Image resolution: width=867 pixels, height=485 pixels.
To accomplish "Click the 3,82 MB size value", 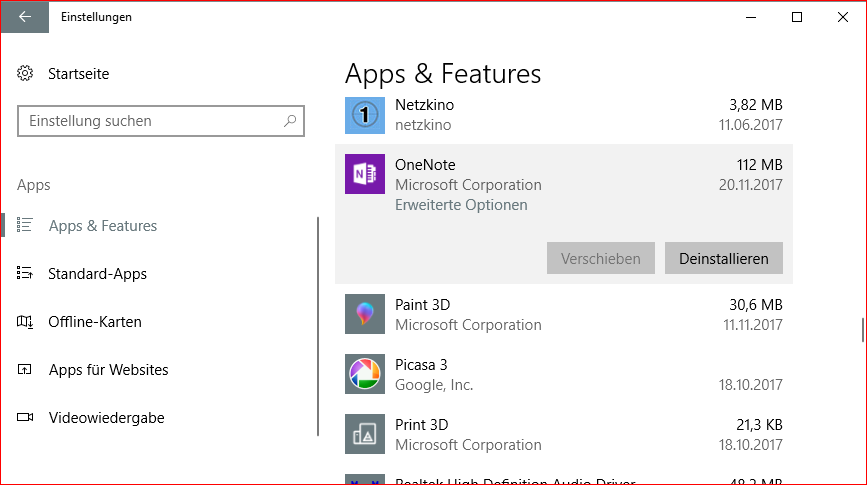I will [x=756, y=105].
